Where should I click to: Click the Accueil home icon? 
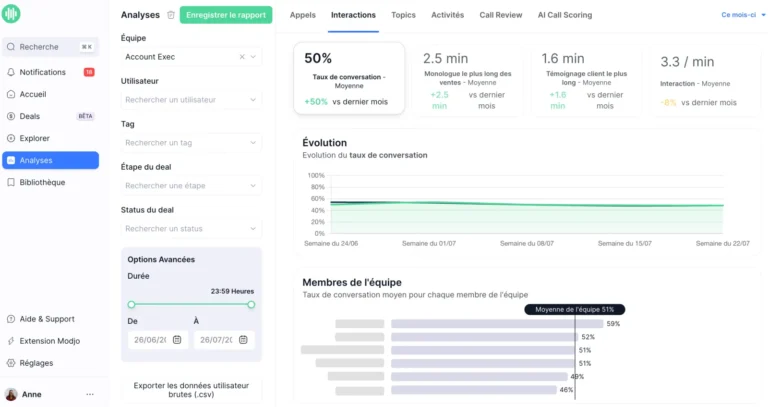(x=11, y=94)
